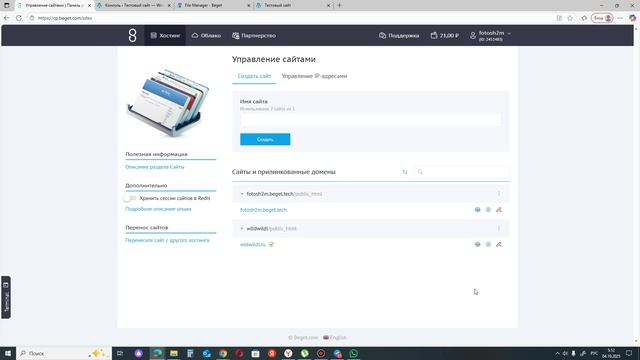Image resolution: width=640 pixels, height=360 pixels.
Task: Open the 21,00 ₽ balance wallet
Action: (x=444, y=36)
